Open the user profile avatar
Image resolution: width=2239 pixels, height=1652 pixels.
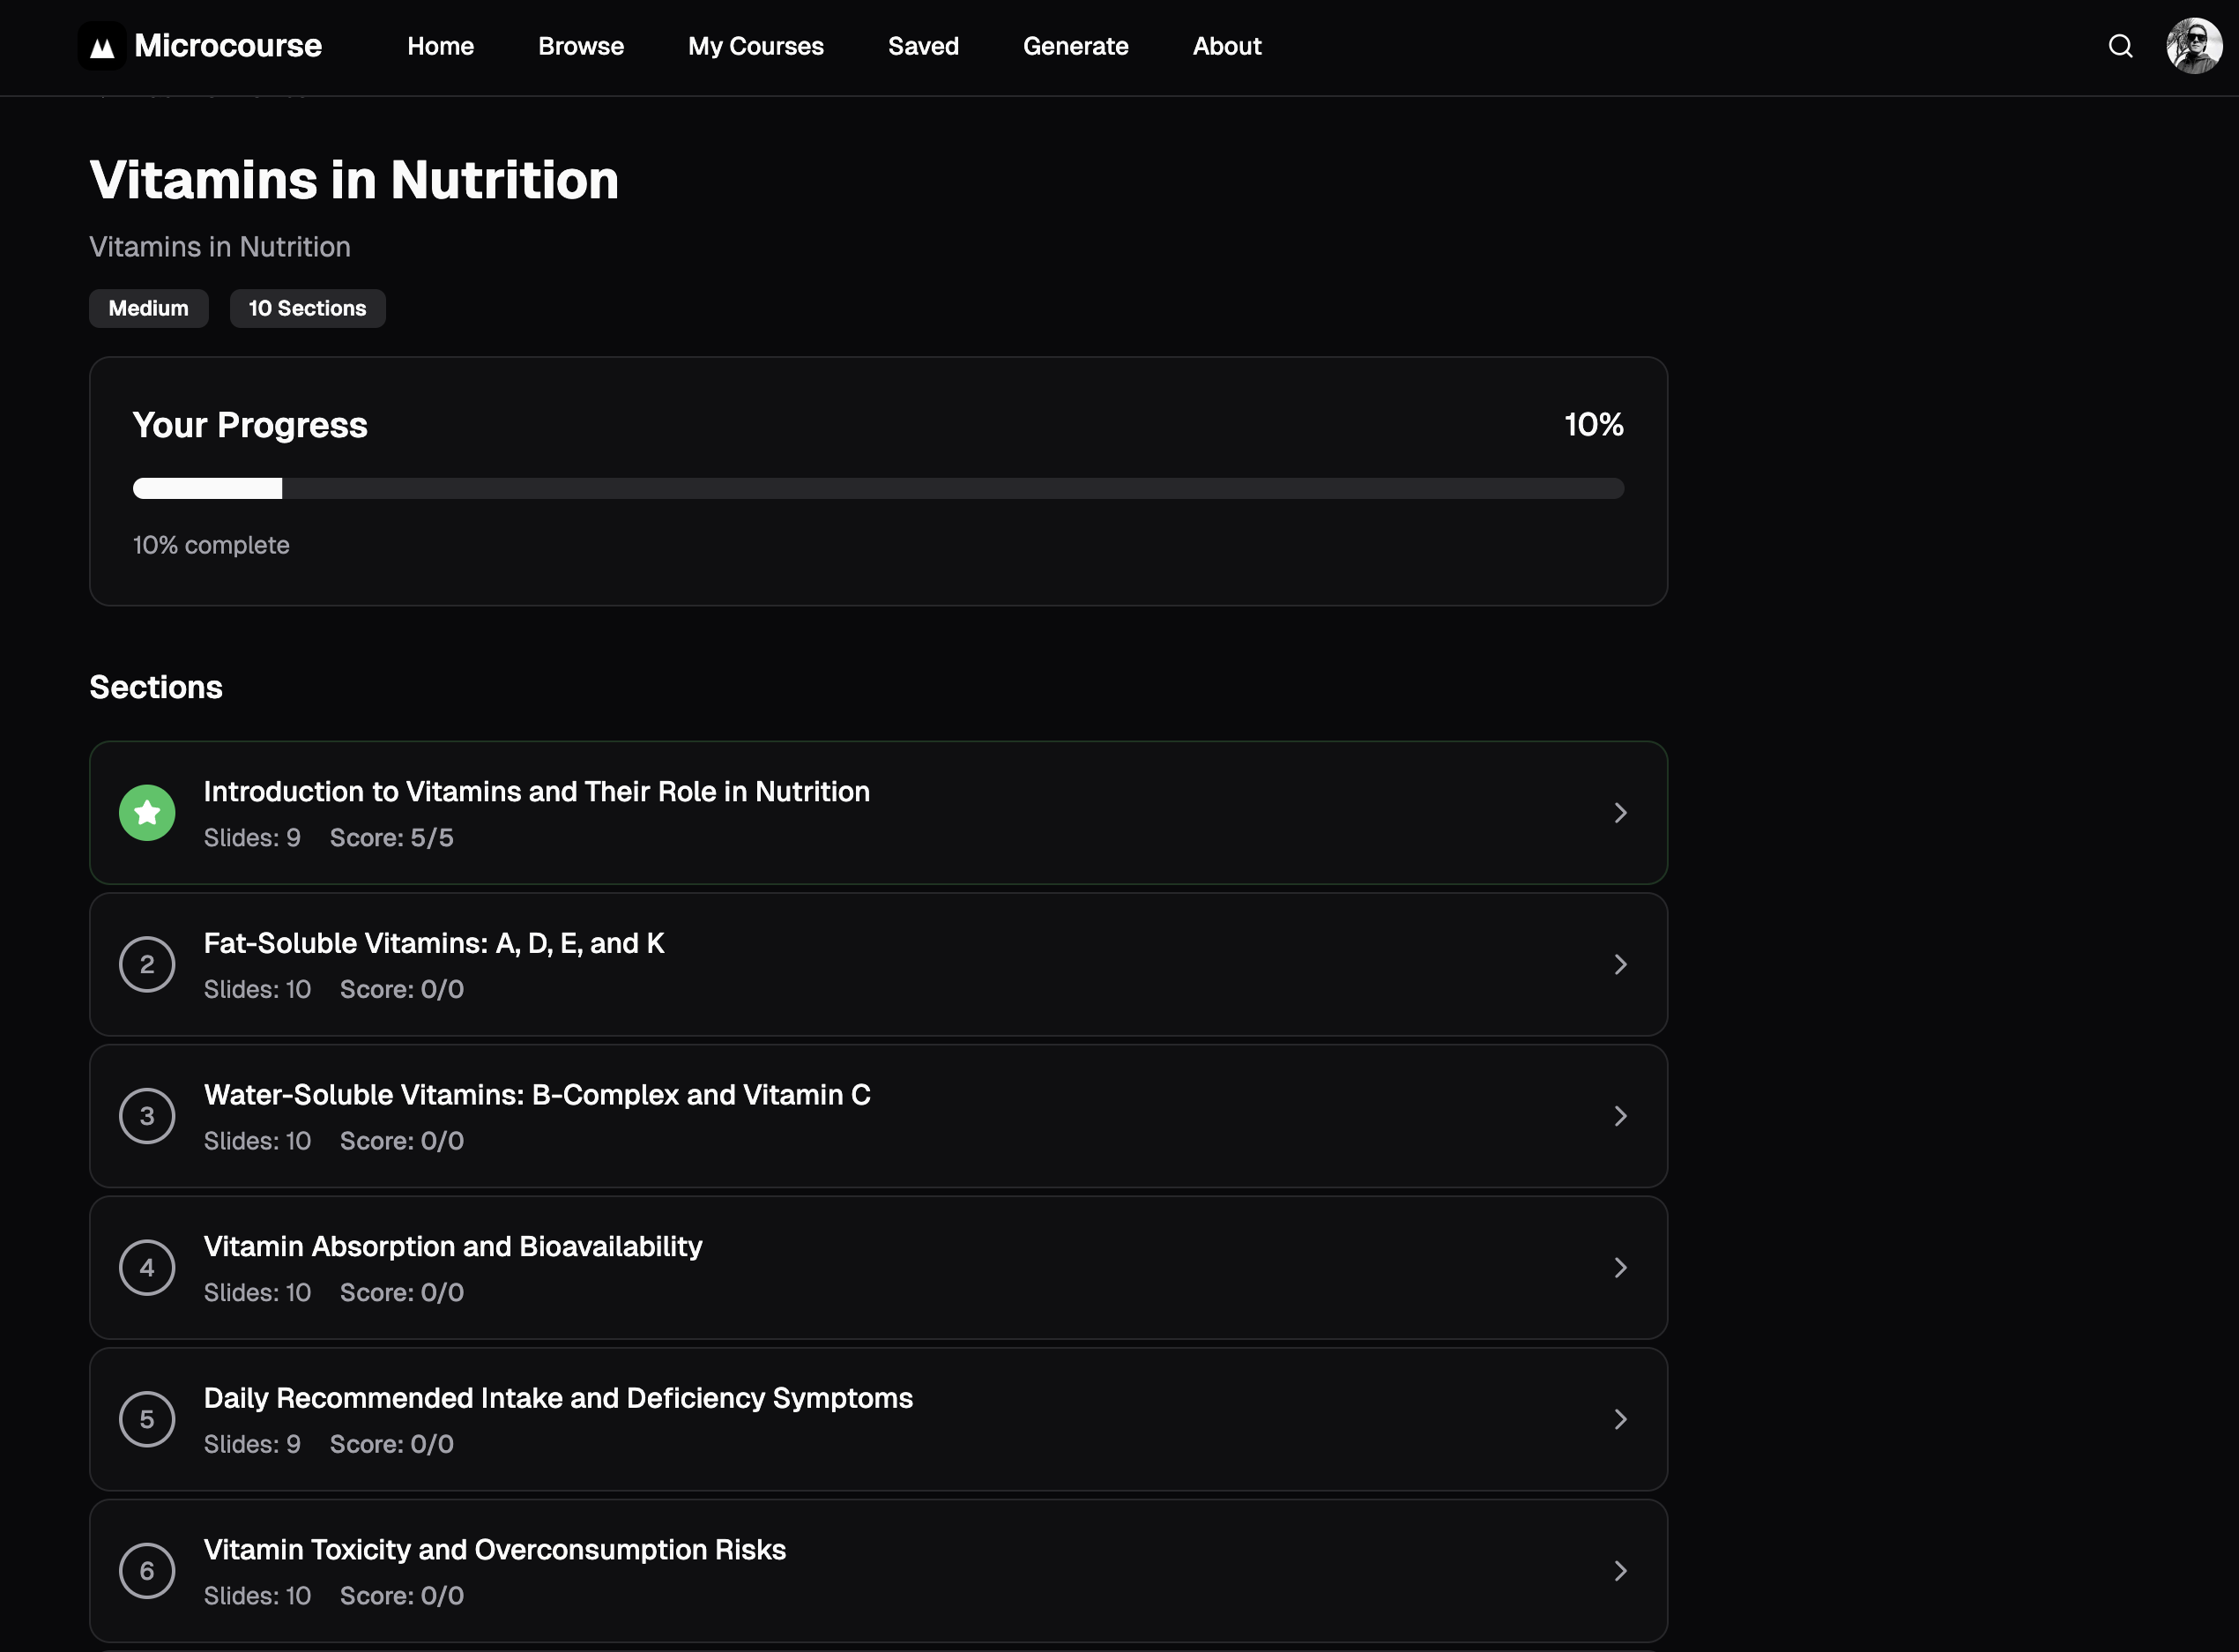point(2194,46)
